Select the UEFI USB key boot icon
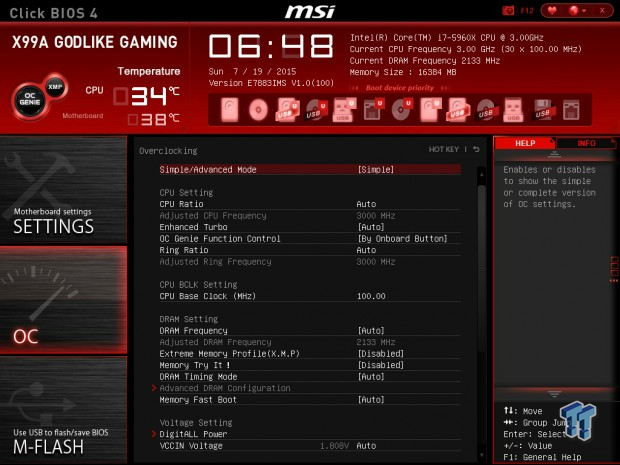 343,110
